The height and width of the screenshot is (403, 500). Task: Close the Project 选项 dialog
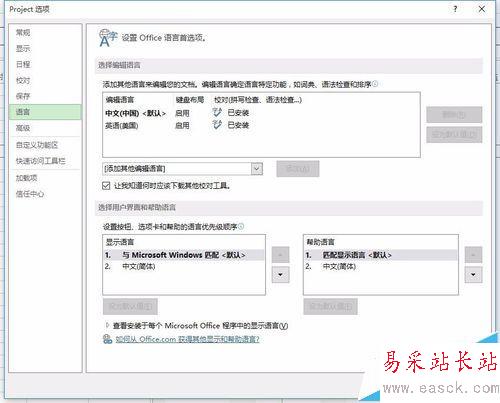coord(482,9)
